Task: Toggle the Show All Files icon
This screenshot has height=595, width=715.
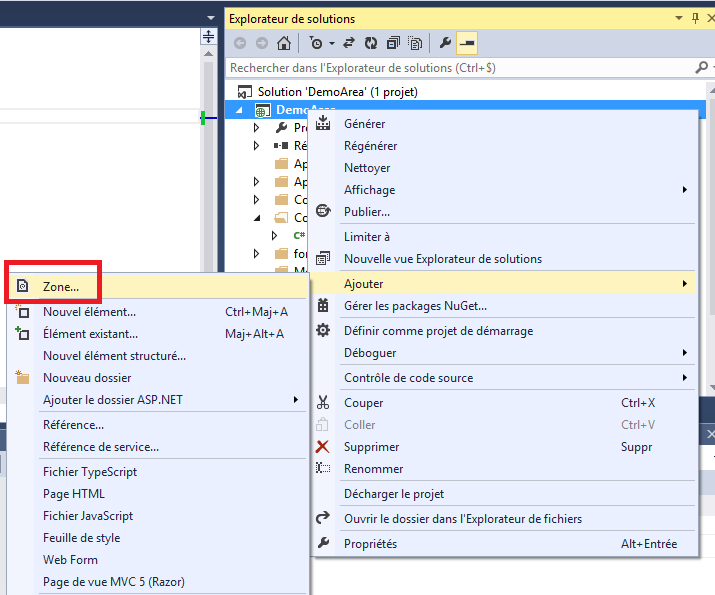Action: pos(415,43)
